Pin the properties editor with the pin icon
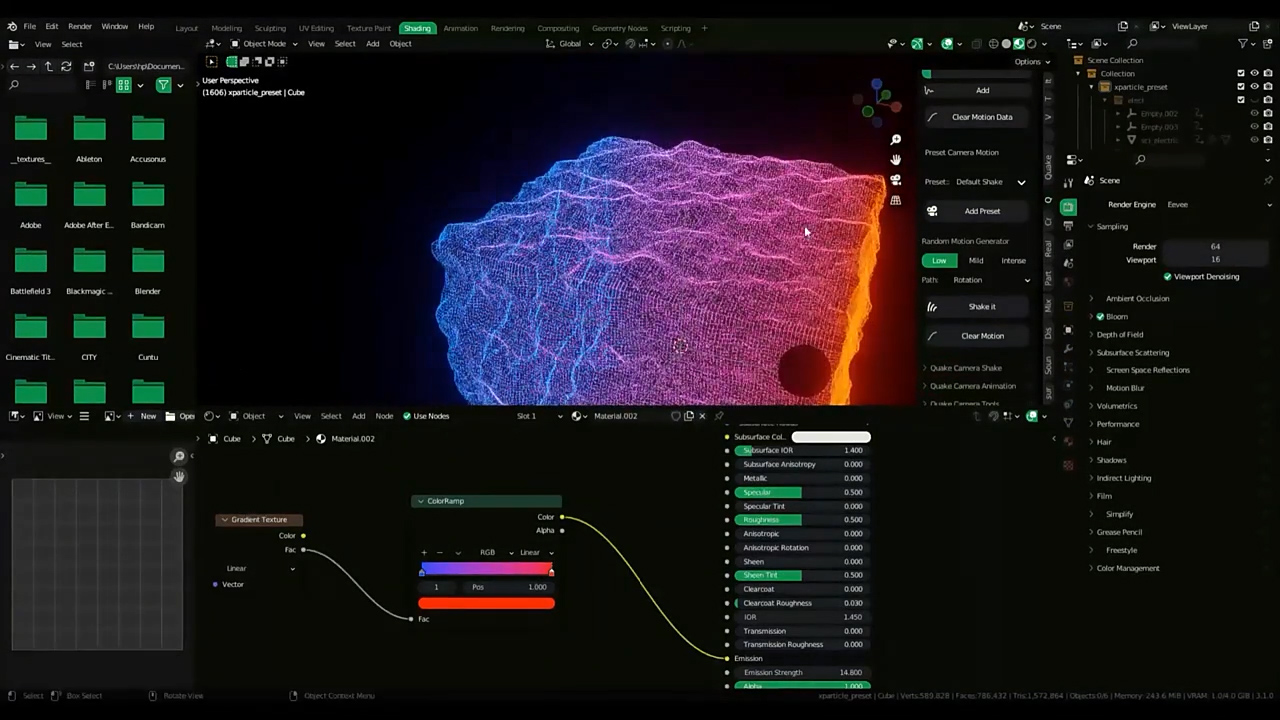Image resolution: width=1280 pixels, height=720 pixels. click(x=1268, y=180)
